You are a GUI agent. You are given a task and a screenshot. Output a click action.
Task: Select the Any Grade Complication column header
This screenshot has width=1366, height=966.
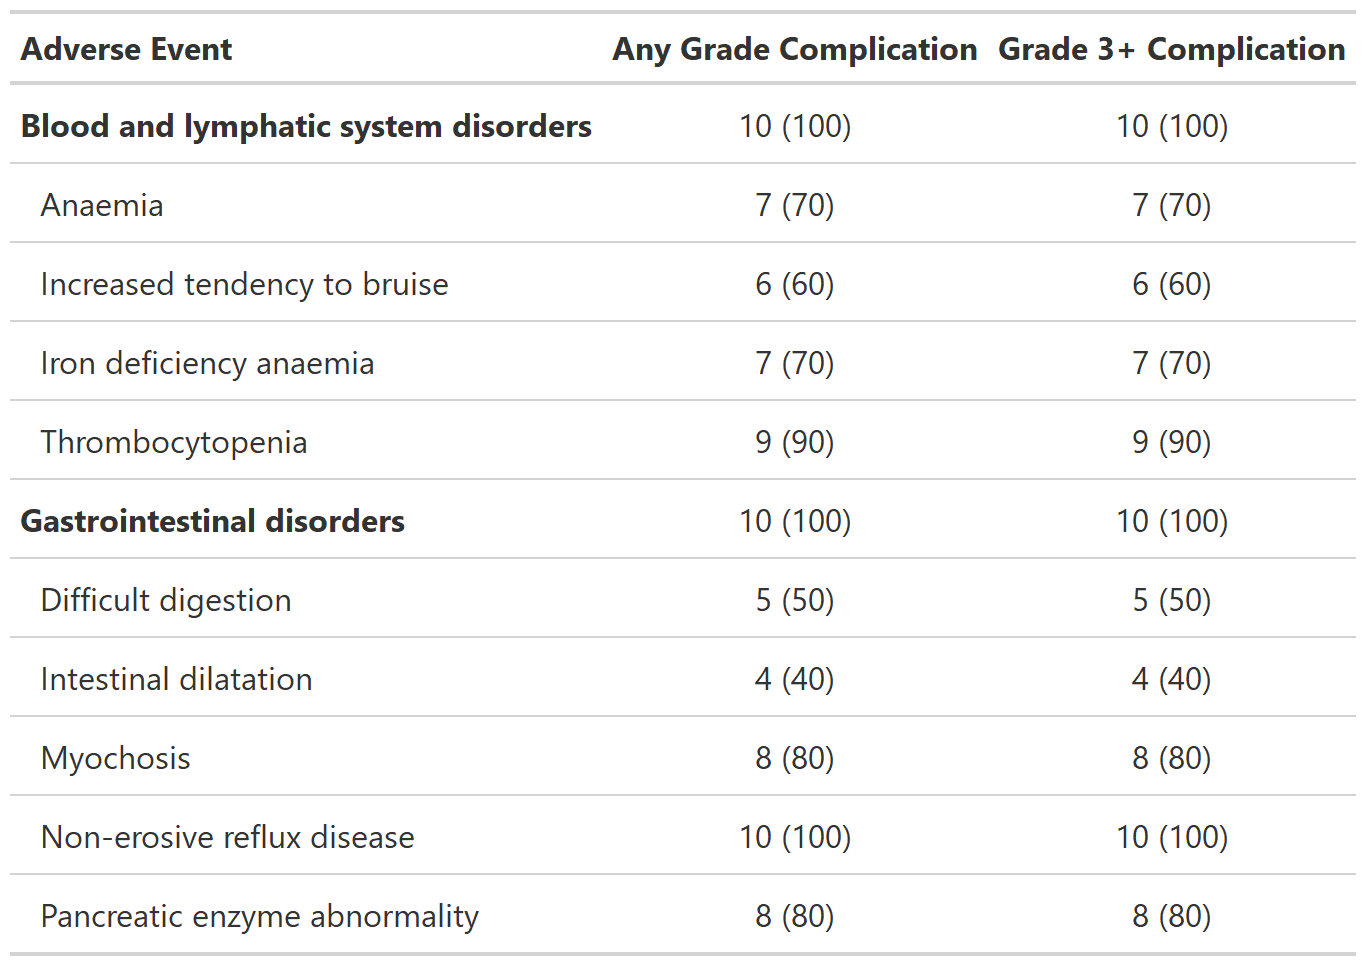pos(794,49)
